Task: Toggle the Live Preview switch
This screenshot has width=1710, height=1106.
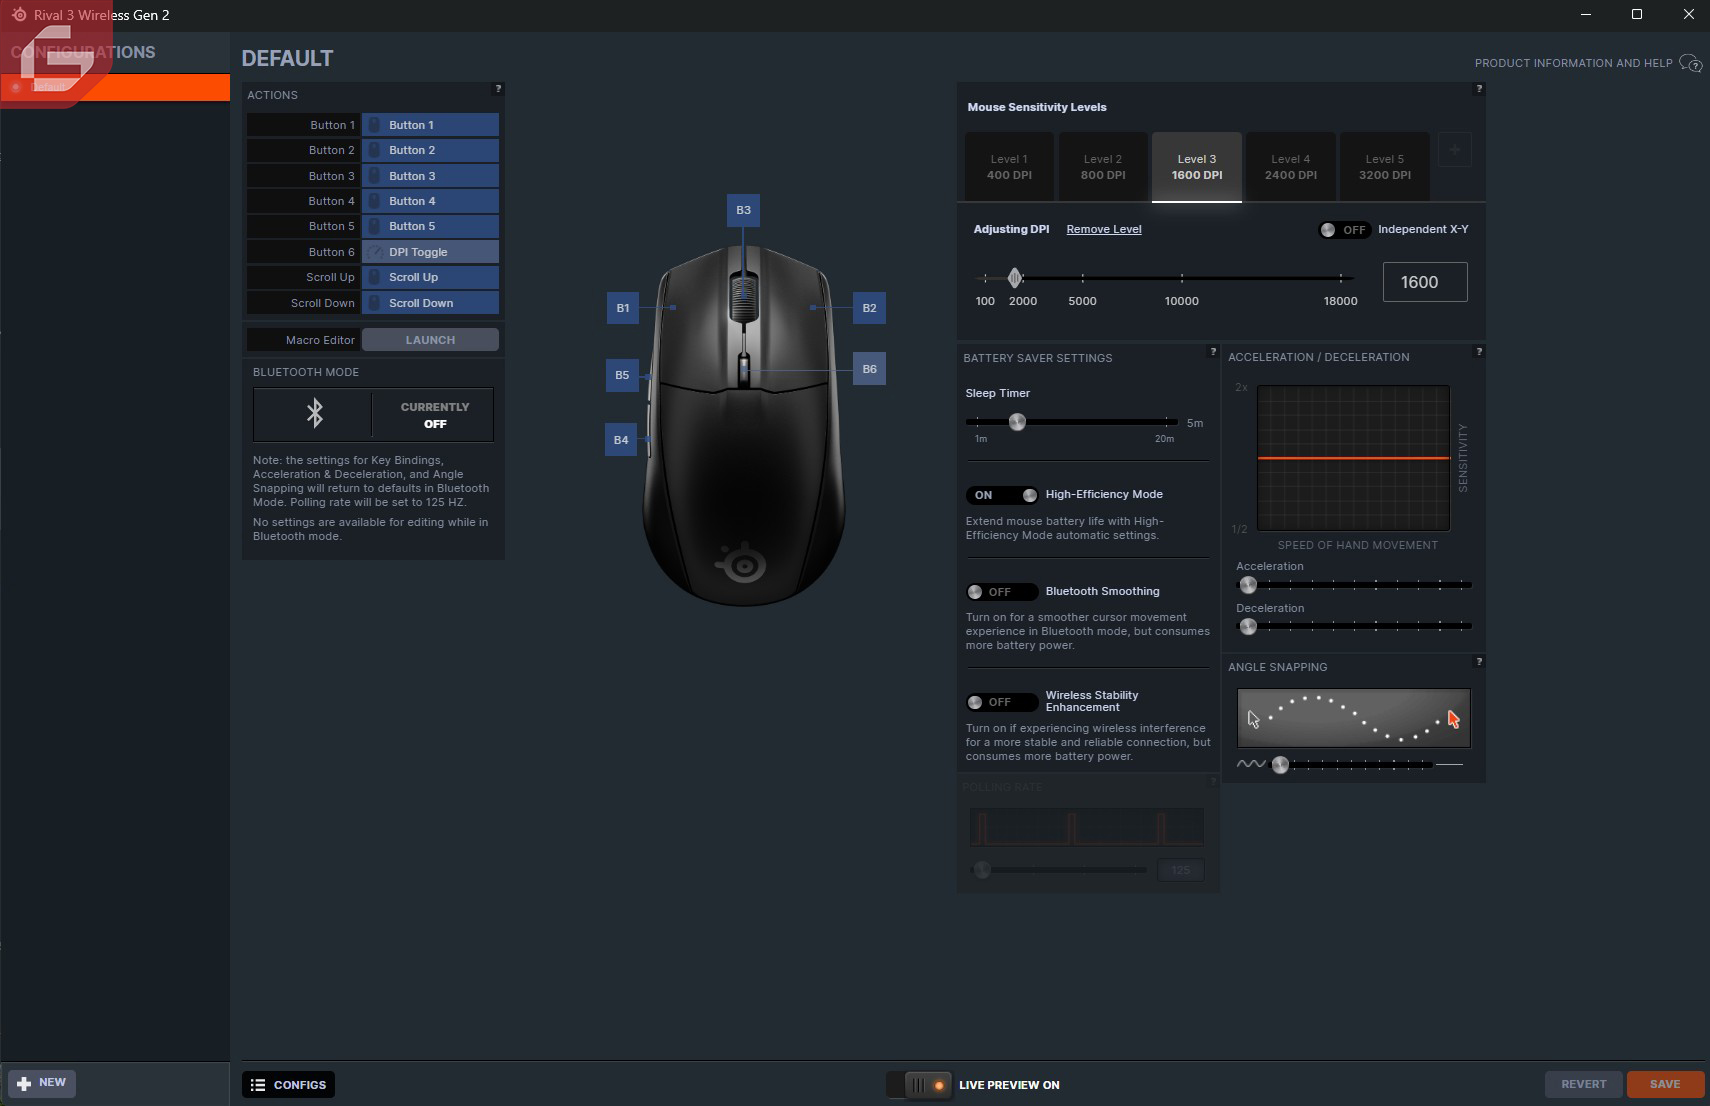Action: click(919, 1085)
